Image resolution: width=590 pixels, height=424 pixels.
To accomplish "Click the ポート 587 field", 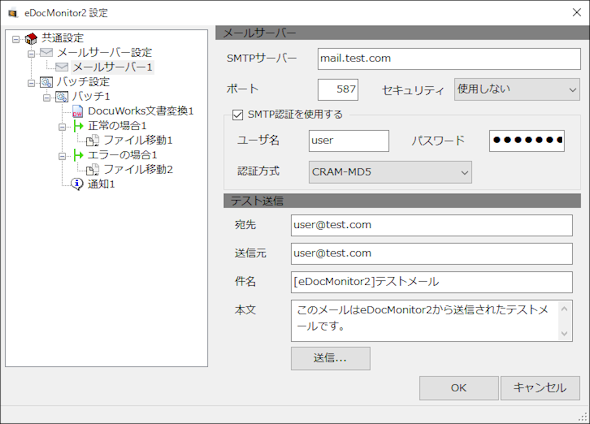I will pyautogui.click(x=338, y=90).
